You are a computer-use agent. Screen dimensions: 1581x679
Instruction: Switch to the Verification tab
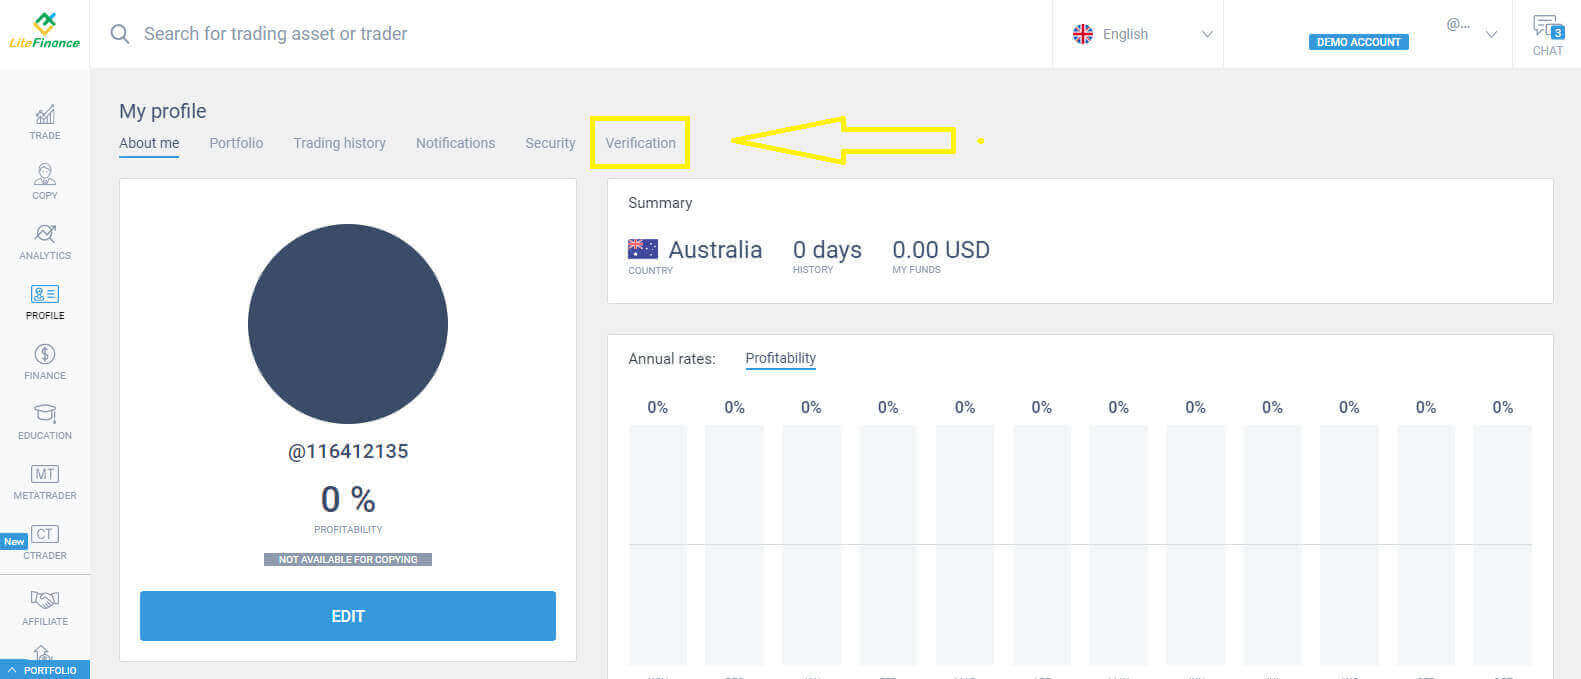click(640, 143)
